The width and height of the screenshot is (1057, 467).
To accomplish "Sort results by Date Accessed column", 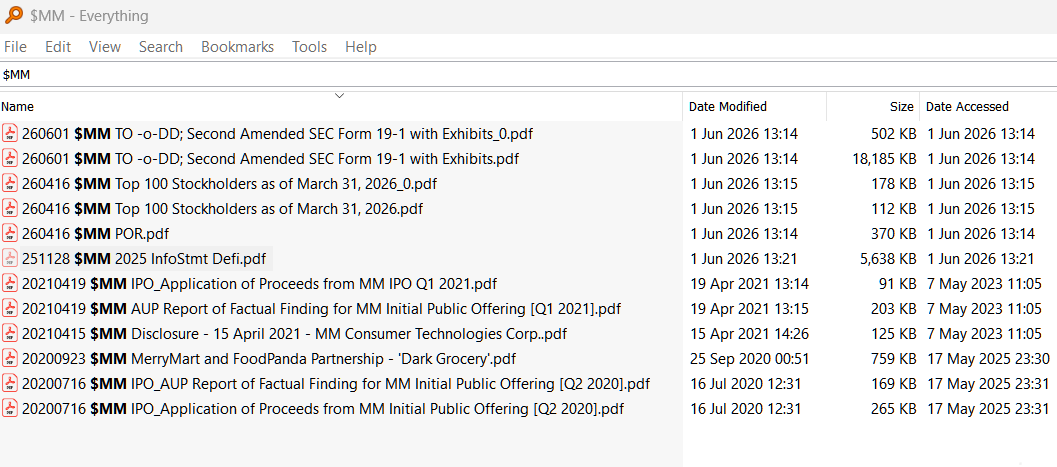I will pyautogui.click(x=988, y=106).
